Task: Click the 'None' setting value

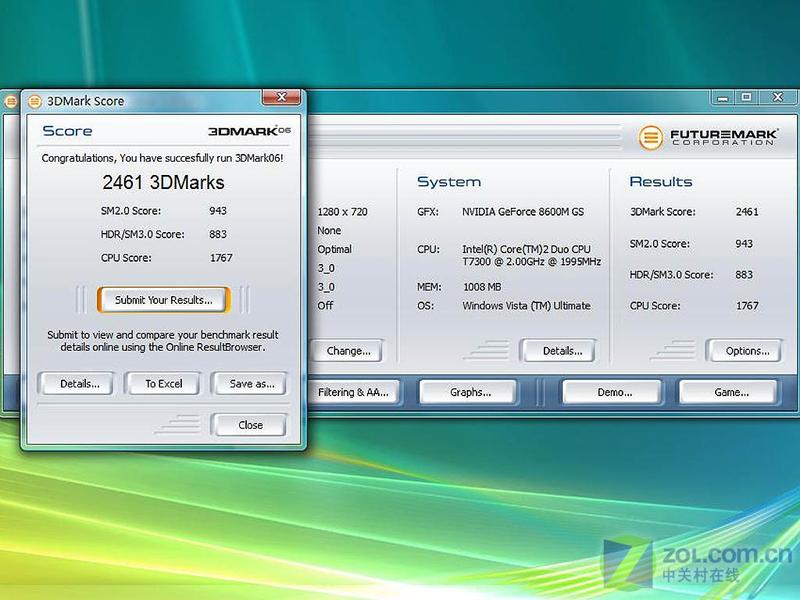Action: (329, 230)
